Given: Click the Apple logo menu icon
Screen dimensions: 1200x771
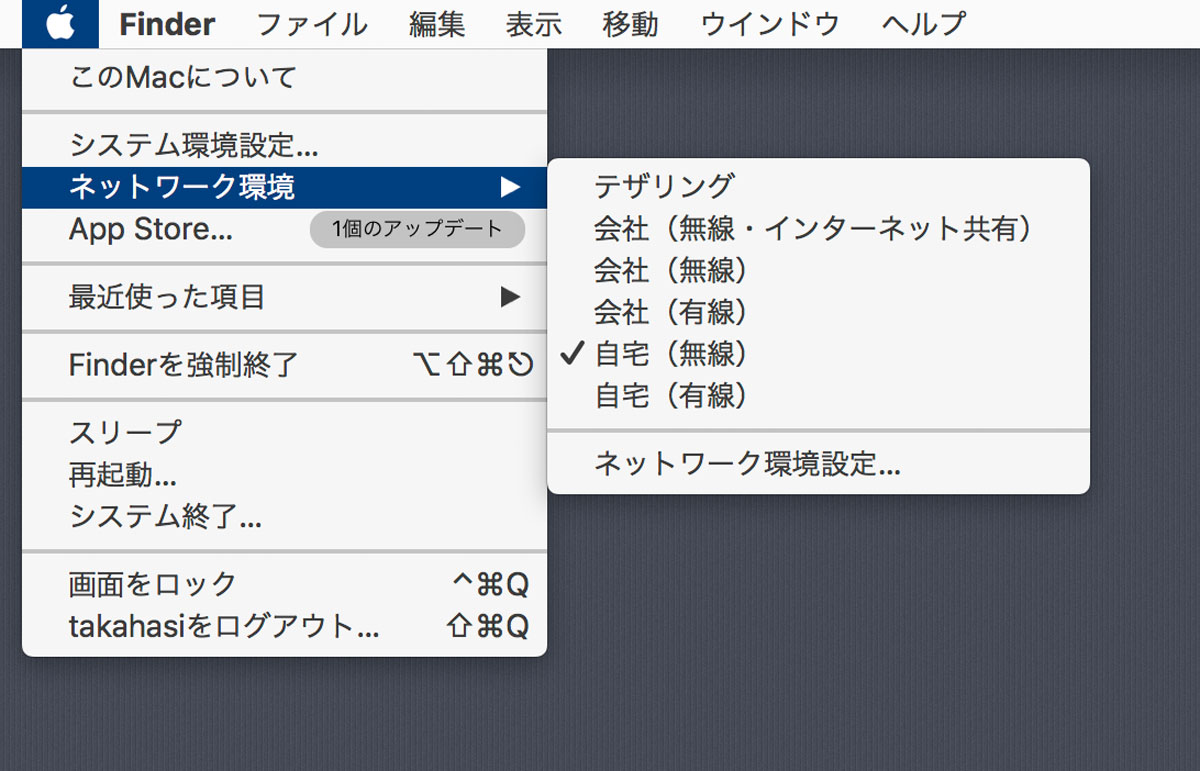Looking at the screenshot, I should (x=60, y=23).
